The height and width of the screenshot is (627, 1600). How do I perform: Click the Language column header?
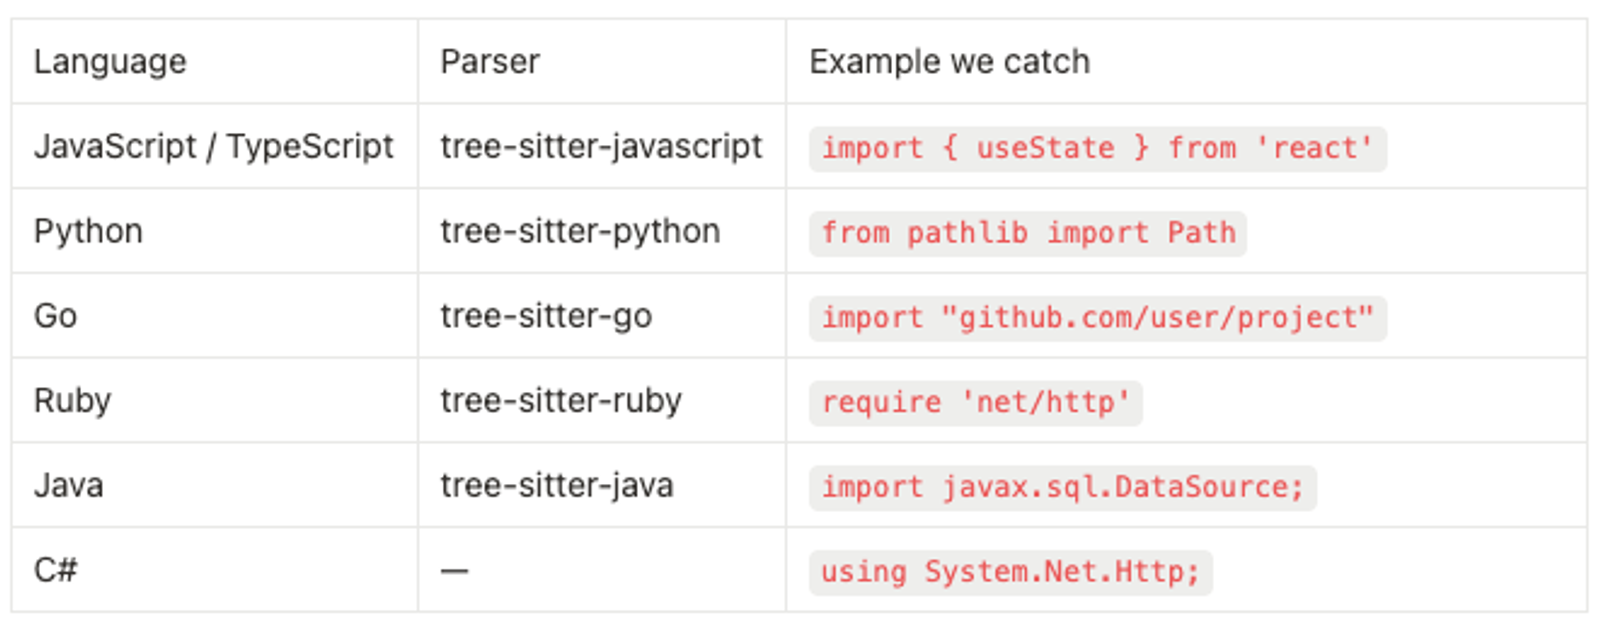[110, 62]
